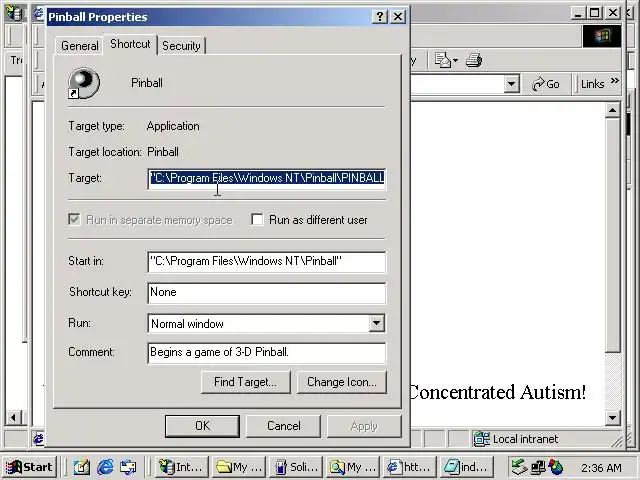Click the Print icon in Internet Explorer
640x480 pixels.
pyautogui.click(x=474, y=60)
